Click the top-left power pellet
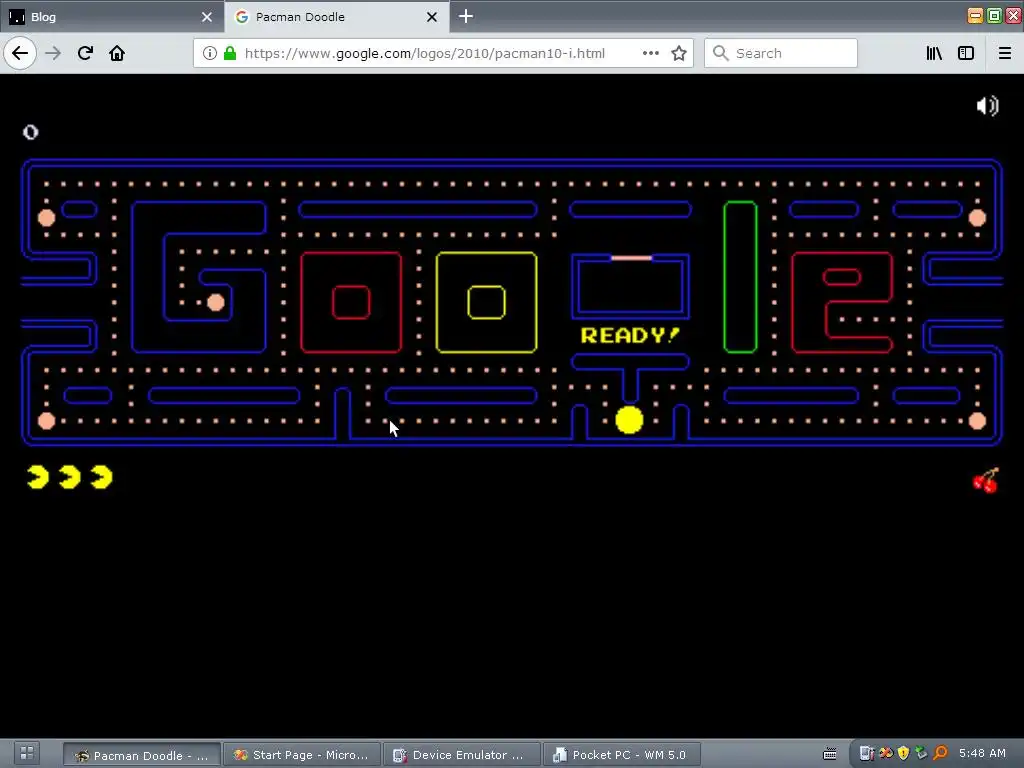This screenshot has height=768, width=1024. click(x=46, y=217)
